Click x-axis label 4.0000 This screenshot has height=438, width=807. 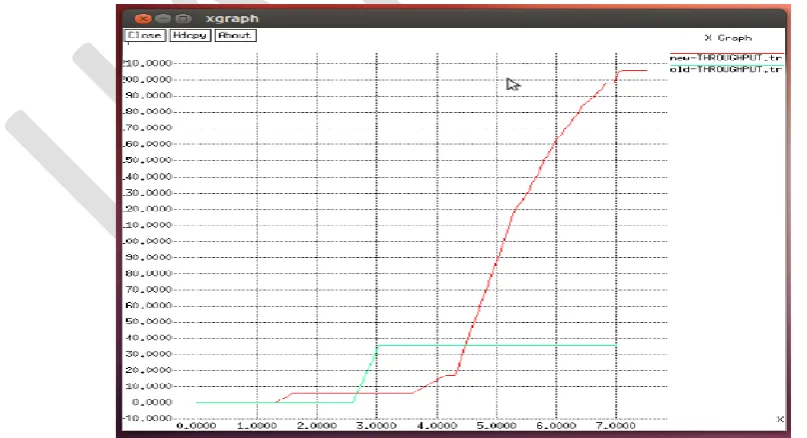pyautogui.click(x=436, y=426)
